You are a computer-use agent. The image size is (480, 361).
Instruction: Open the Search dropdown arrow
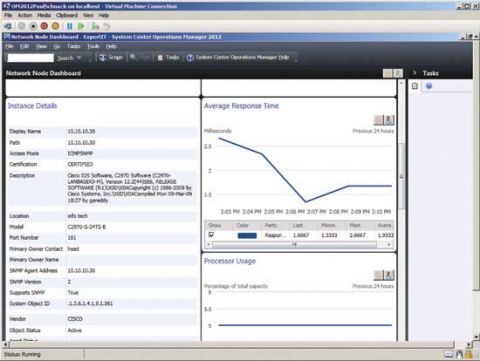coord(79,58)
